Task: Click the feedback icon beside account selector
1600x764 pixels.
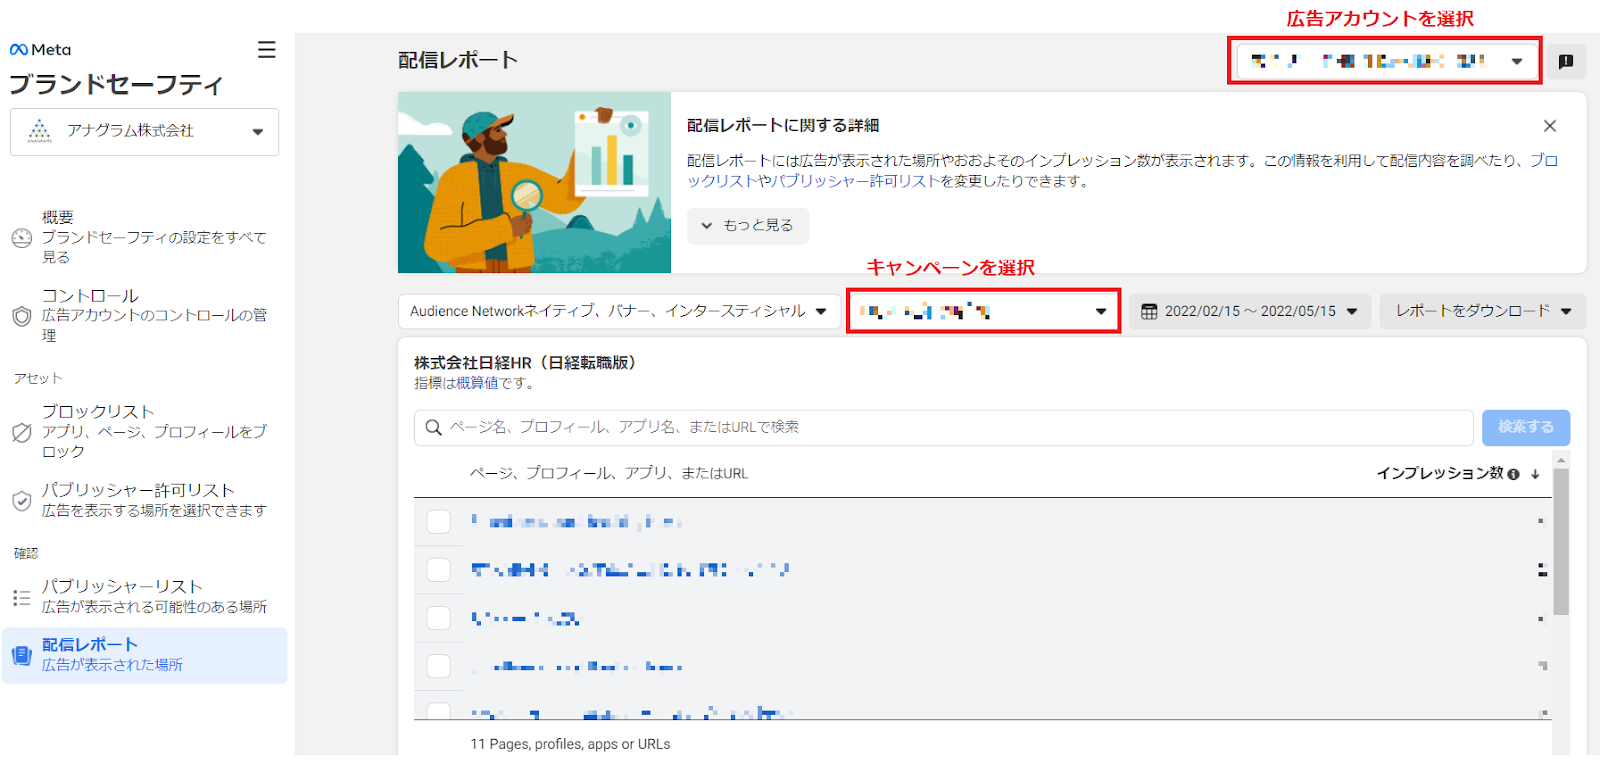Action: click(1566, 61)
